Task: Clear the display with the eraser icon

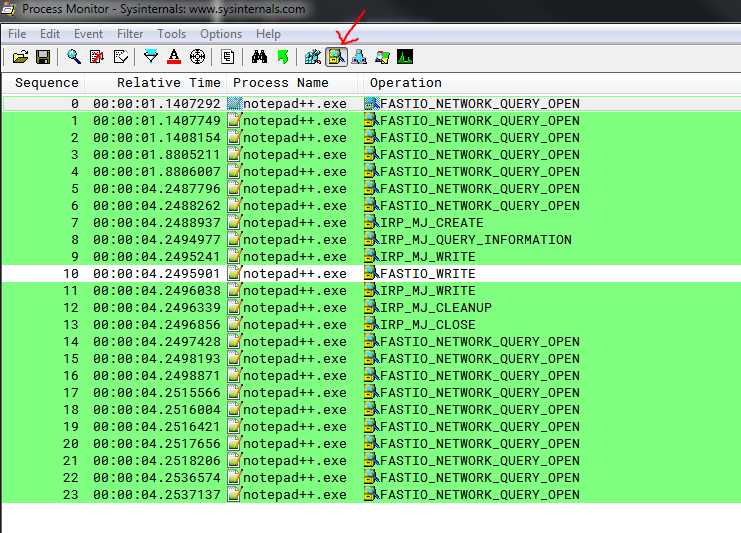Action: click(121, 57)
